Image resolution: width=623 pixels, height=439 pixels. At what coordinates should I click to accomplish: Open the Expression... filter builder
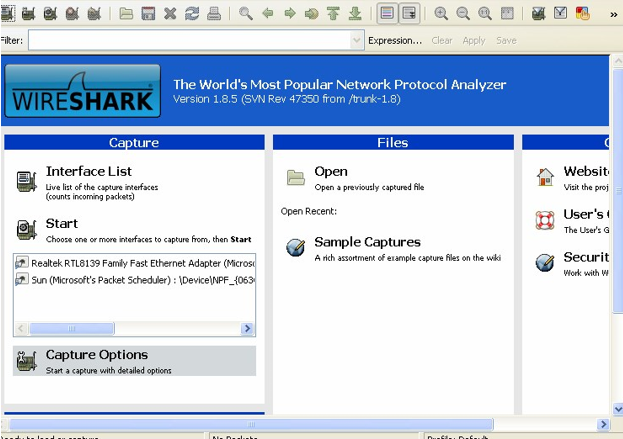[x=395, y=41]
